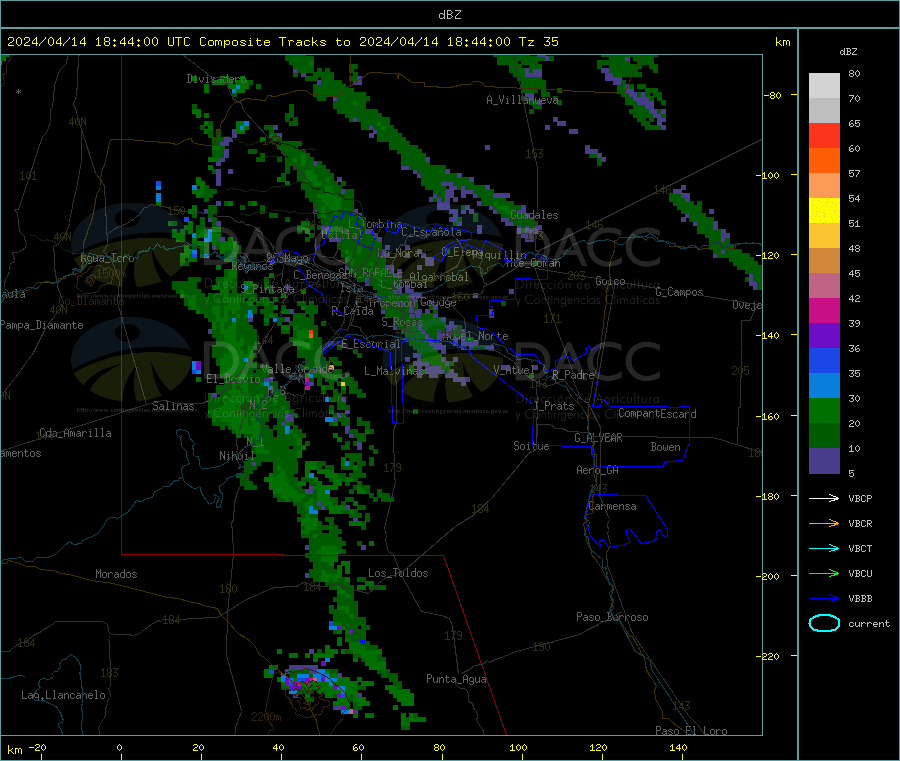This screenshot has width=900, height=761.
Task: Click the cyan 'current' ellipse legend icon
Action: [824, 623]
